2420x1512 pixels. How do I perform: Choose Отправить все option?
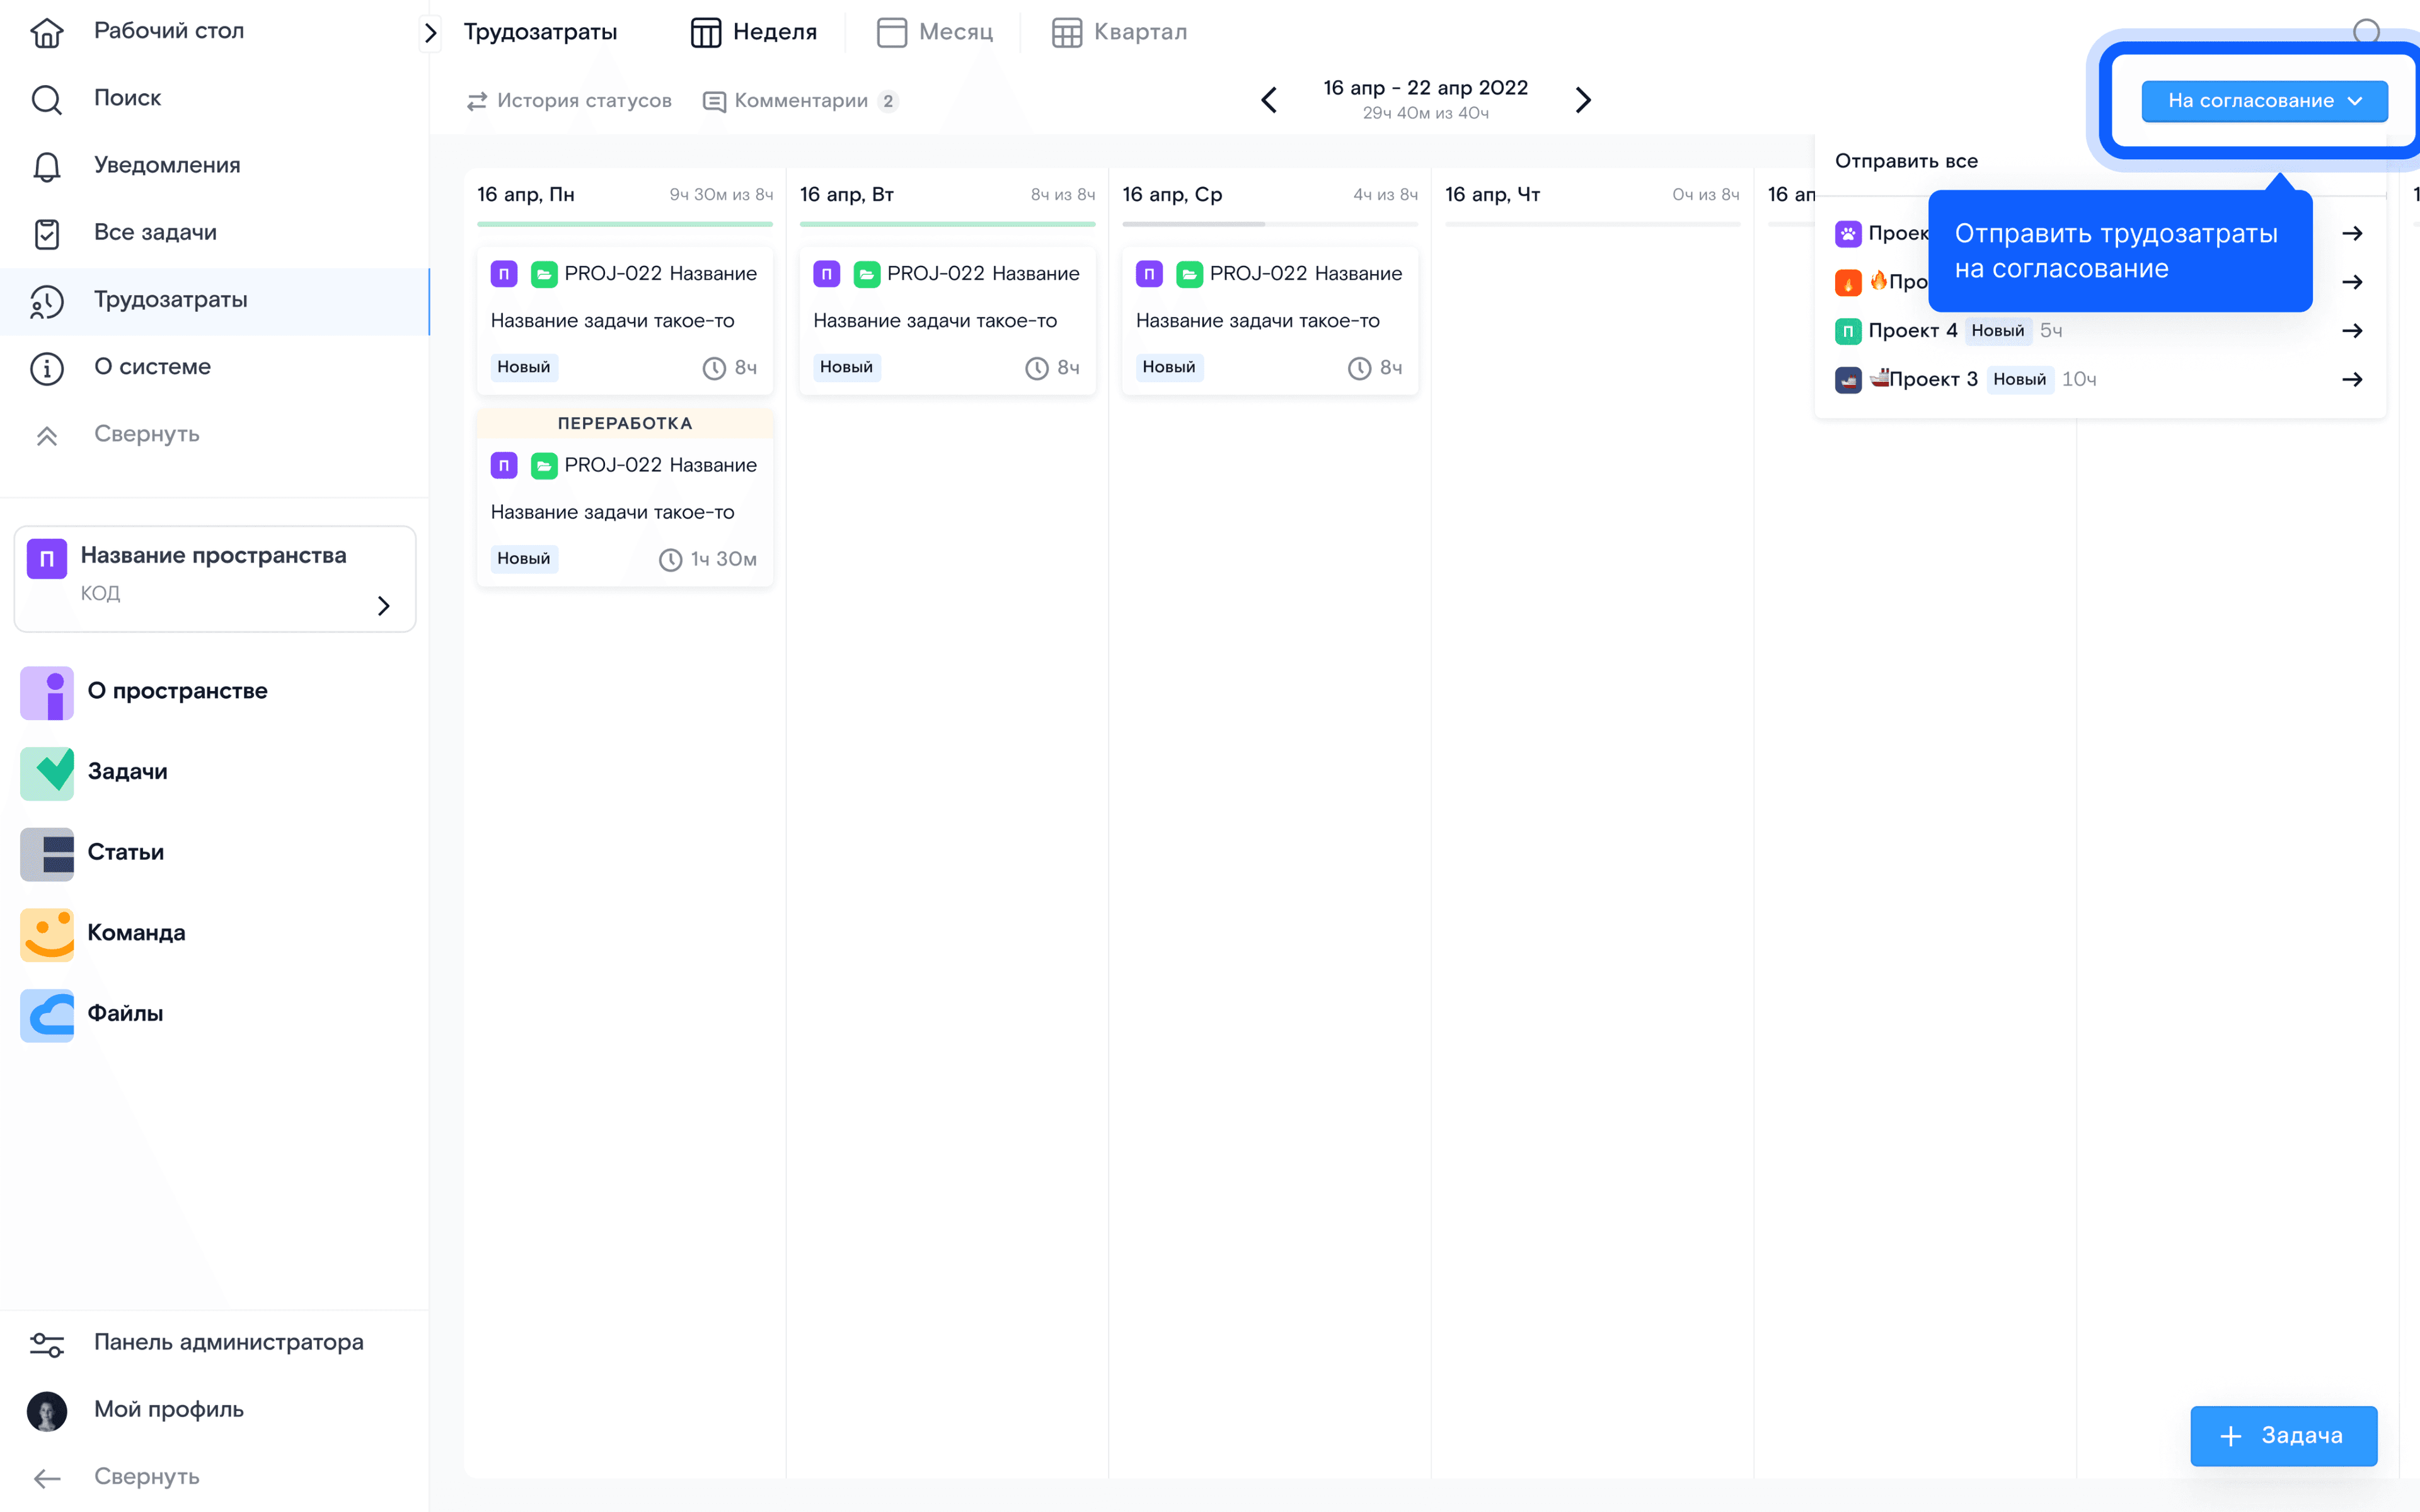click(1906, 161)
